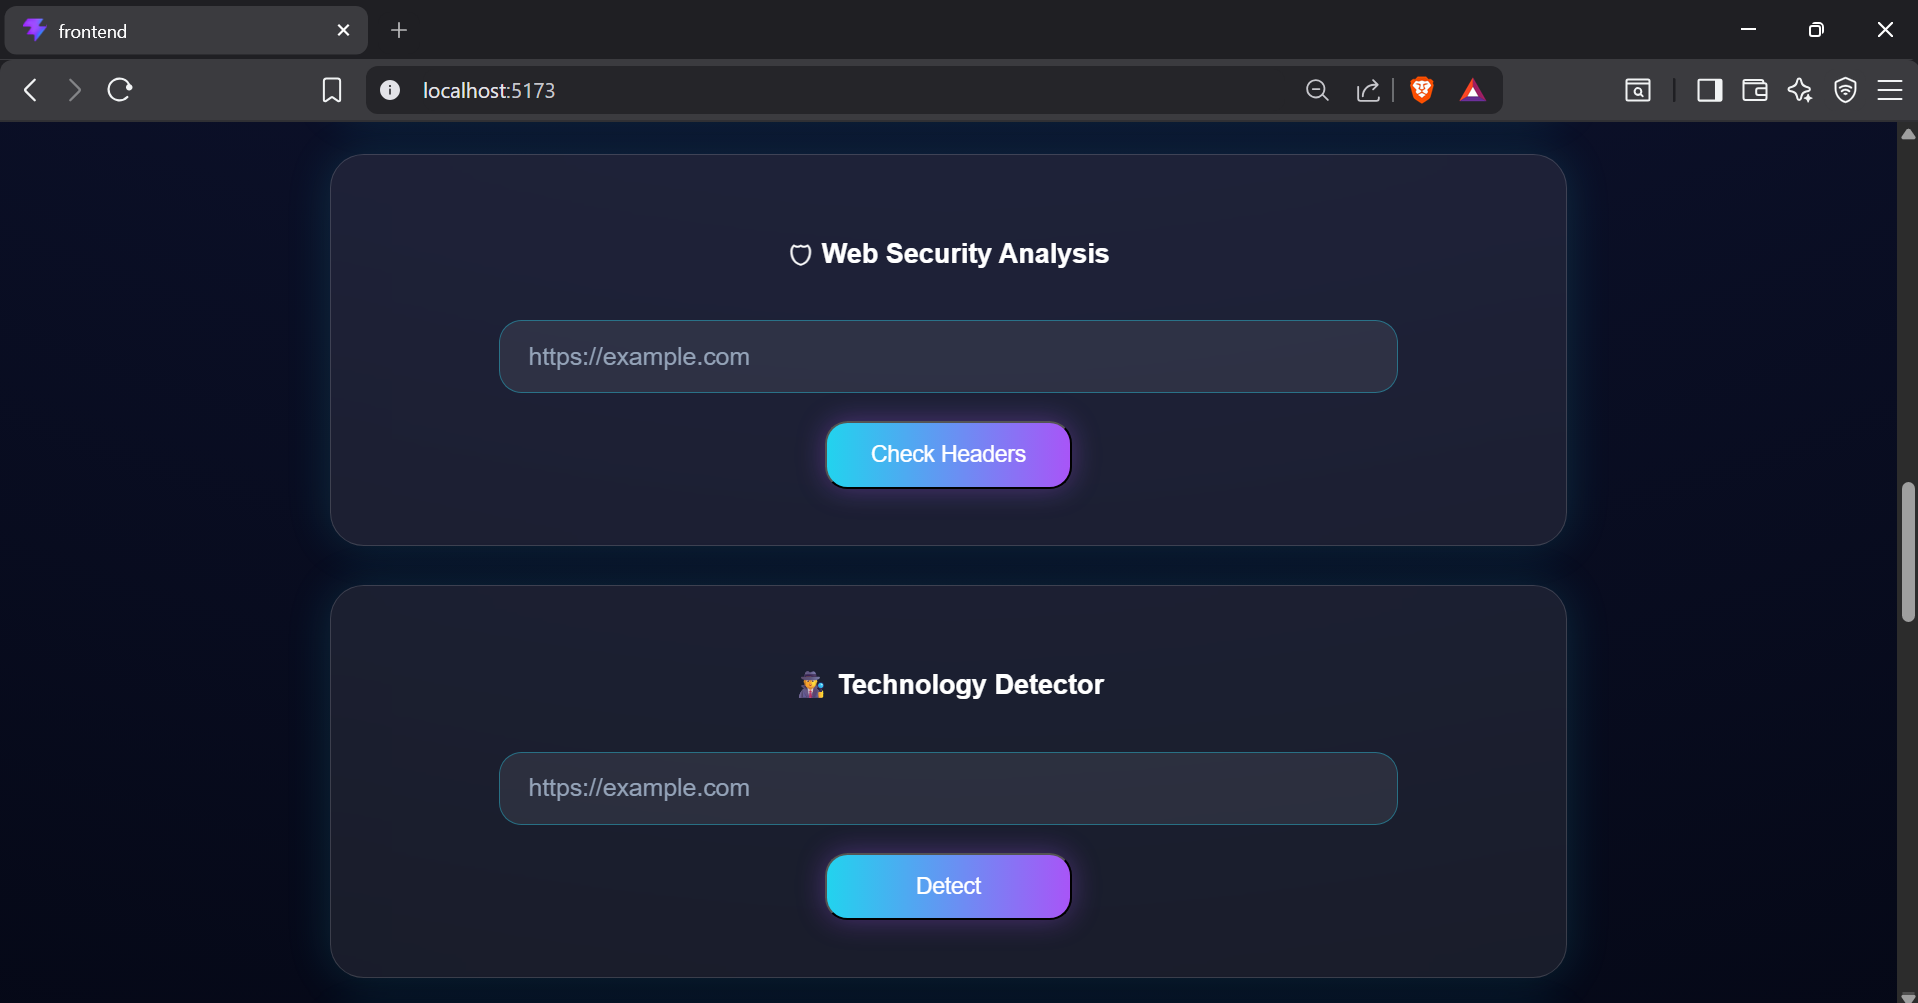Toggle the browser sidebar panel icon
1918x1003 pixels.
pyautogui.click(x=1709, y=90)
